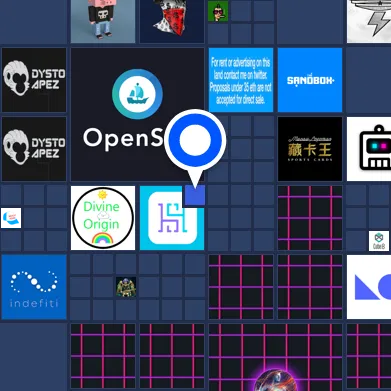
Task: Select the small Cube B parcel
Action: (379, 241)
